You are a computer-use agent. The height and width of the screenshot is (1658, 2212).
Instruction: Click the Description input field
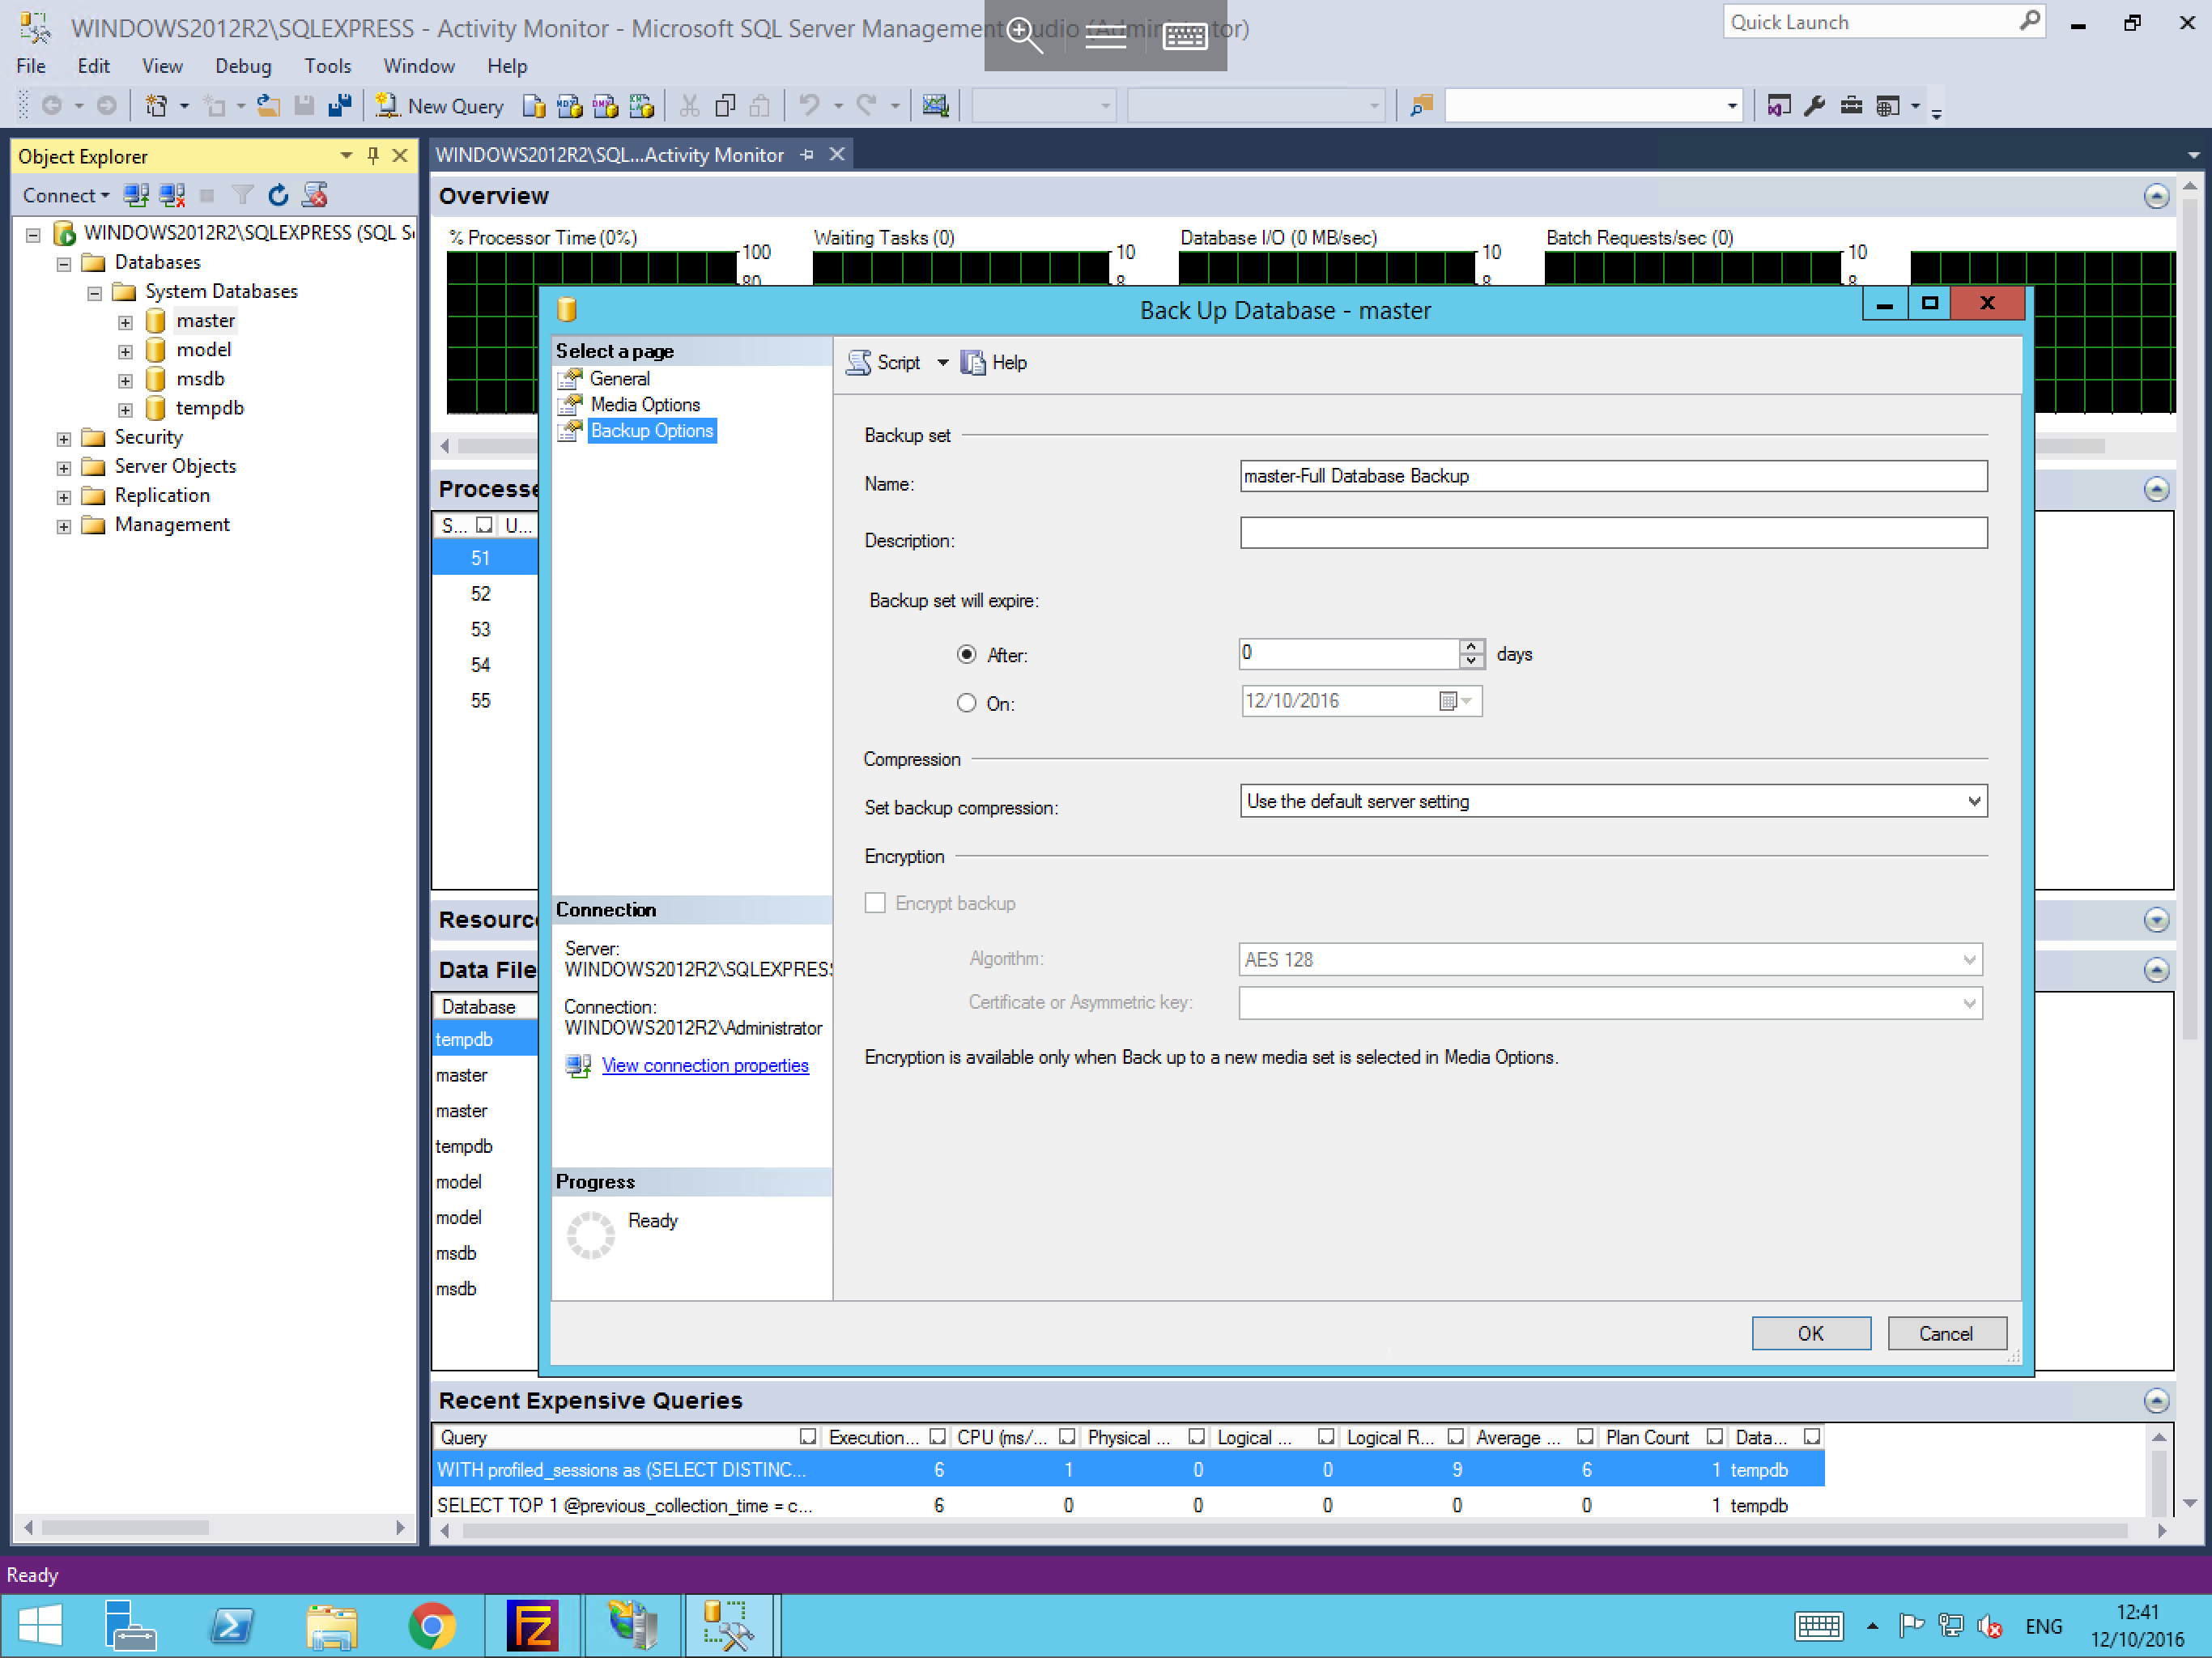[1613, 532]
